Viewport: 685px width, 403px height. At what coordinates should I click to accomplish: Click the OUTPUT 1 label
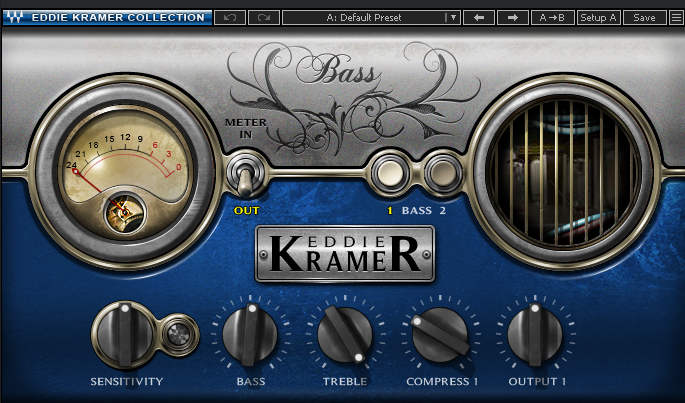[x=537, y=381]
